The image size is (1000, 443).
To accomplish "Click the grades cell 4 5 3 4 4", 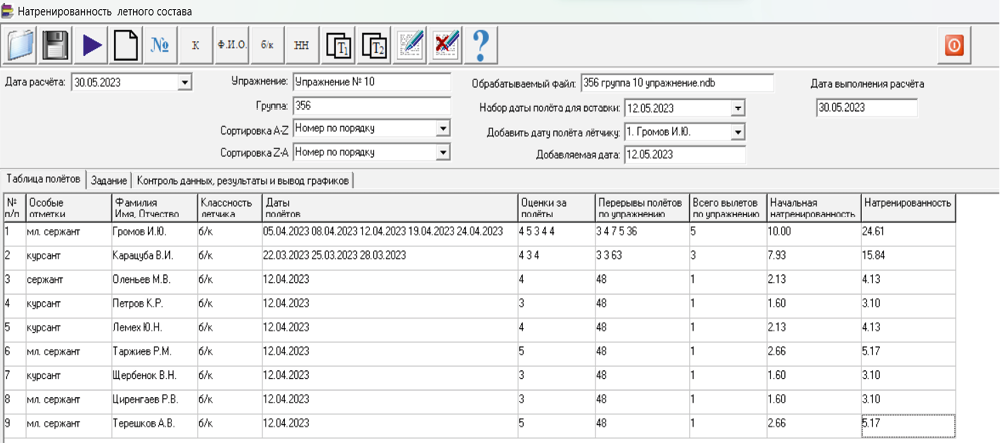I will (555, 233).
